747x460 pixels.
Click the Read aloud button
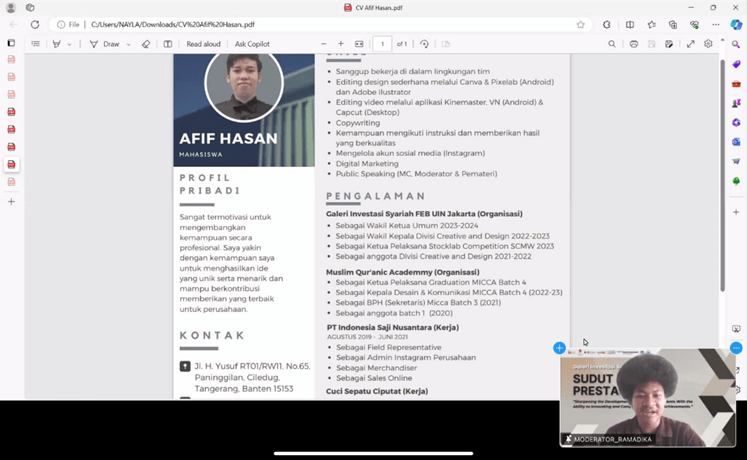(x=203, y=44)
